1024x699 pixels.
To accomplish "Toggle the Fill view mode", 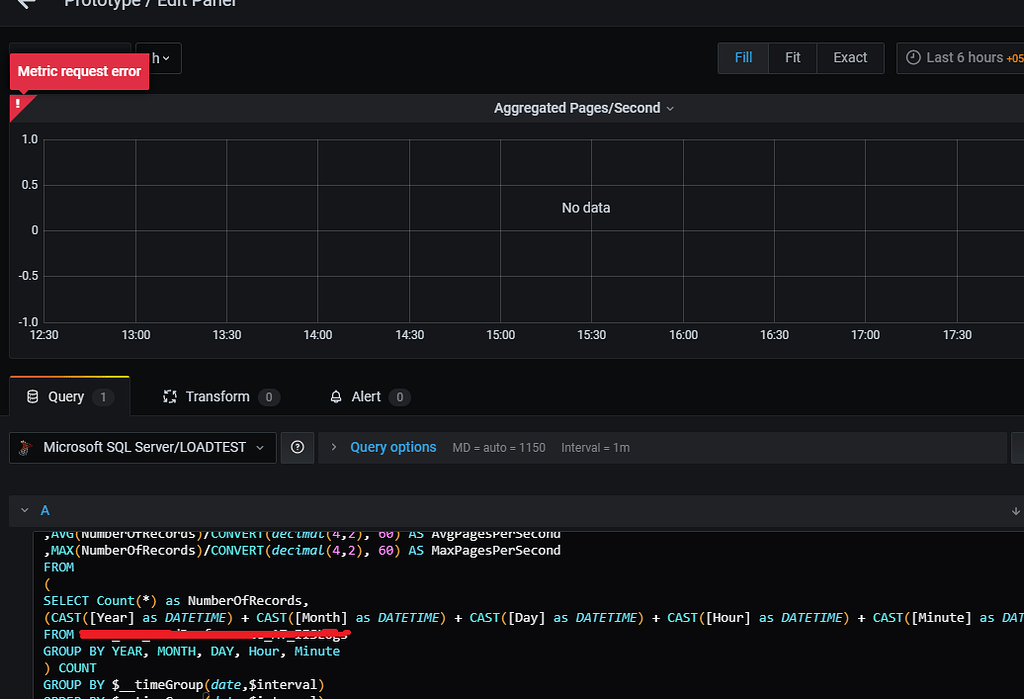I will coord(742,57).
